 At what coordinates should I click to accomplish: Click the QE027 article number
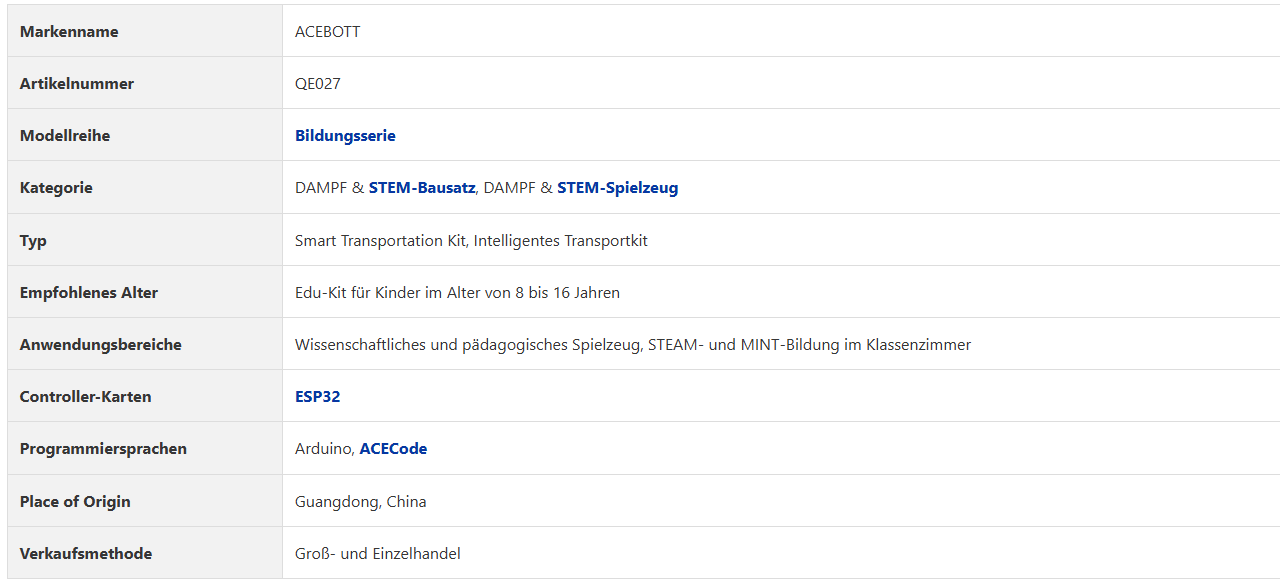point(317,84)
